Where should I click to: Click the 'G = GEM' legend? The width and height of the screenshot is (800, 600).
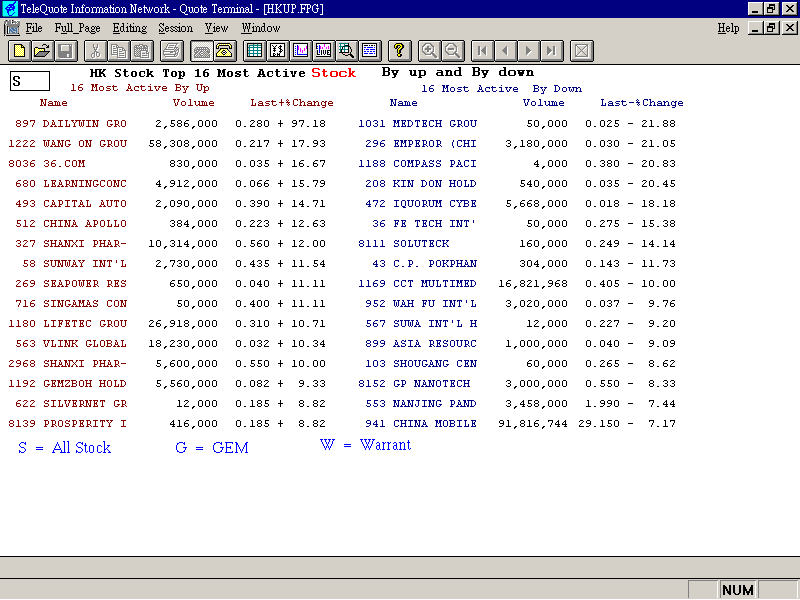click(212, 447)
